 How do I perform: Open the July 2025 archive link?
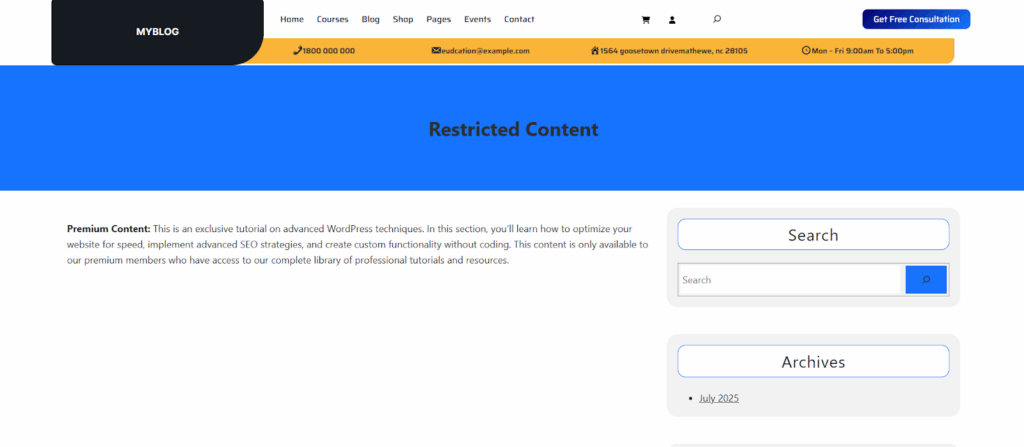tap(719, 398)
